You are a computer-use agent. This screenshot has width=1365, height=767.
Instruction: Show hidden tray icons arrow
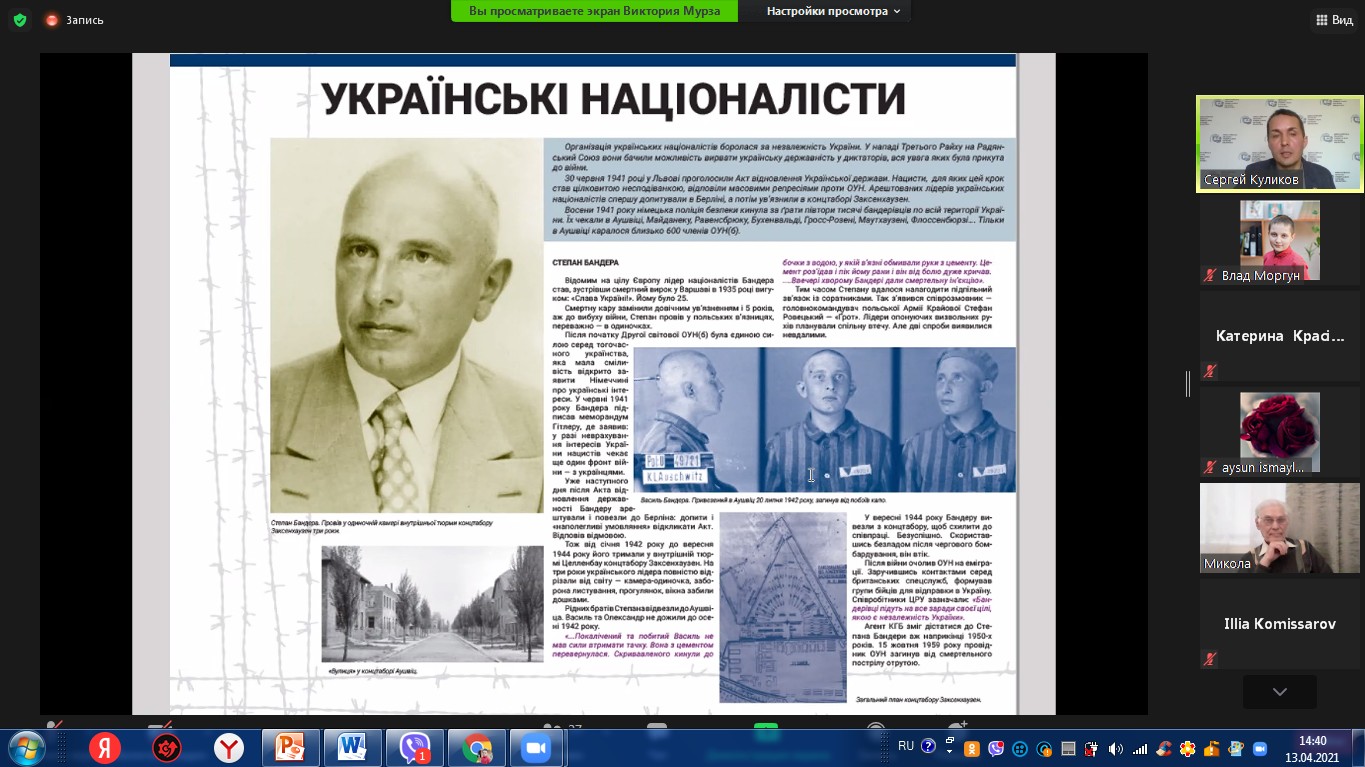[948, 747]
